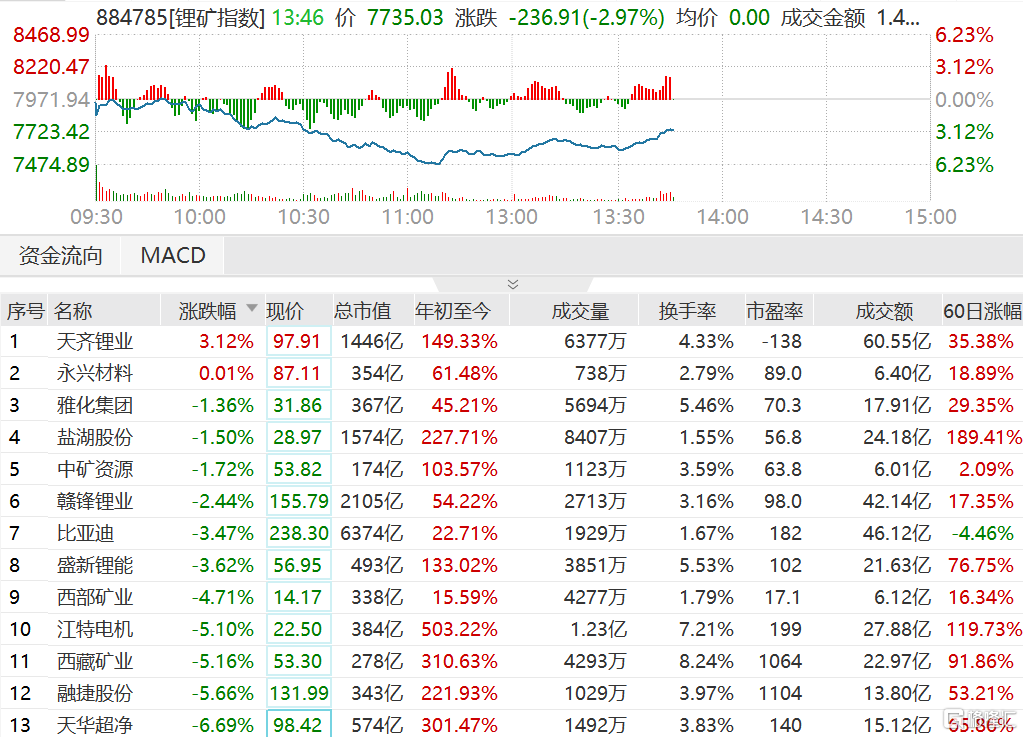Click the 60日涨幅 column header
The height and width of the screenshot is (737, 1023).
coord(982,311)
